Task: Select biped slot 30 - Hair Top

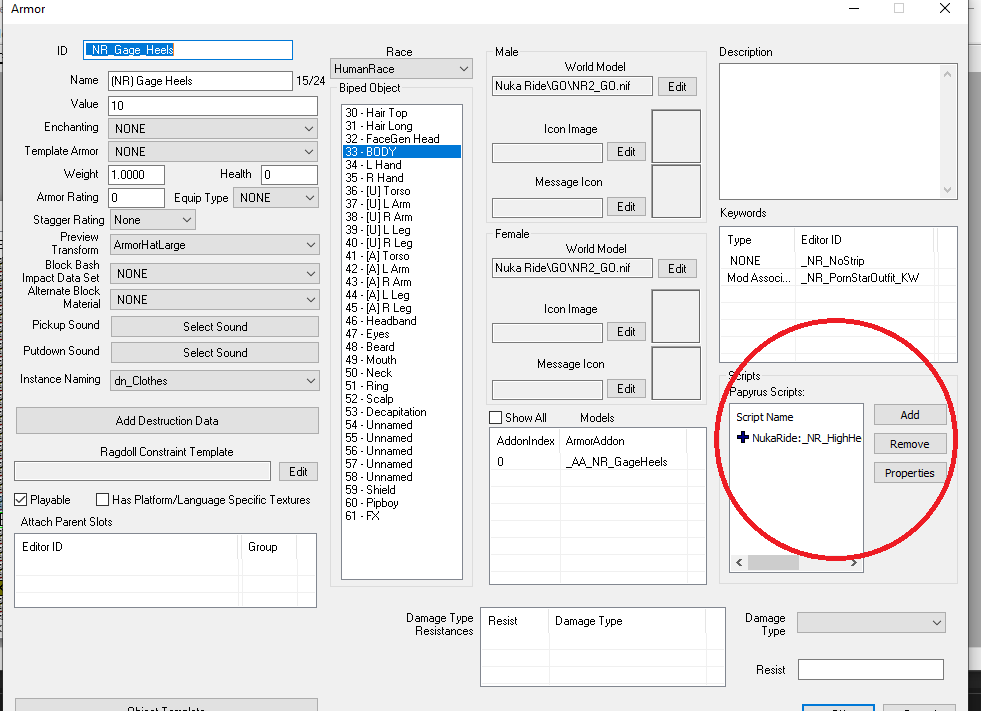Action: click(x=402, y=113)
